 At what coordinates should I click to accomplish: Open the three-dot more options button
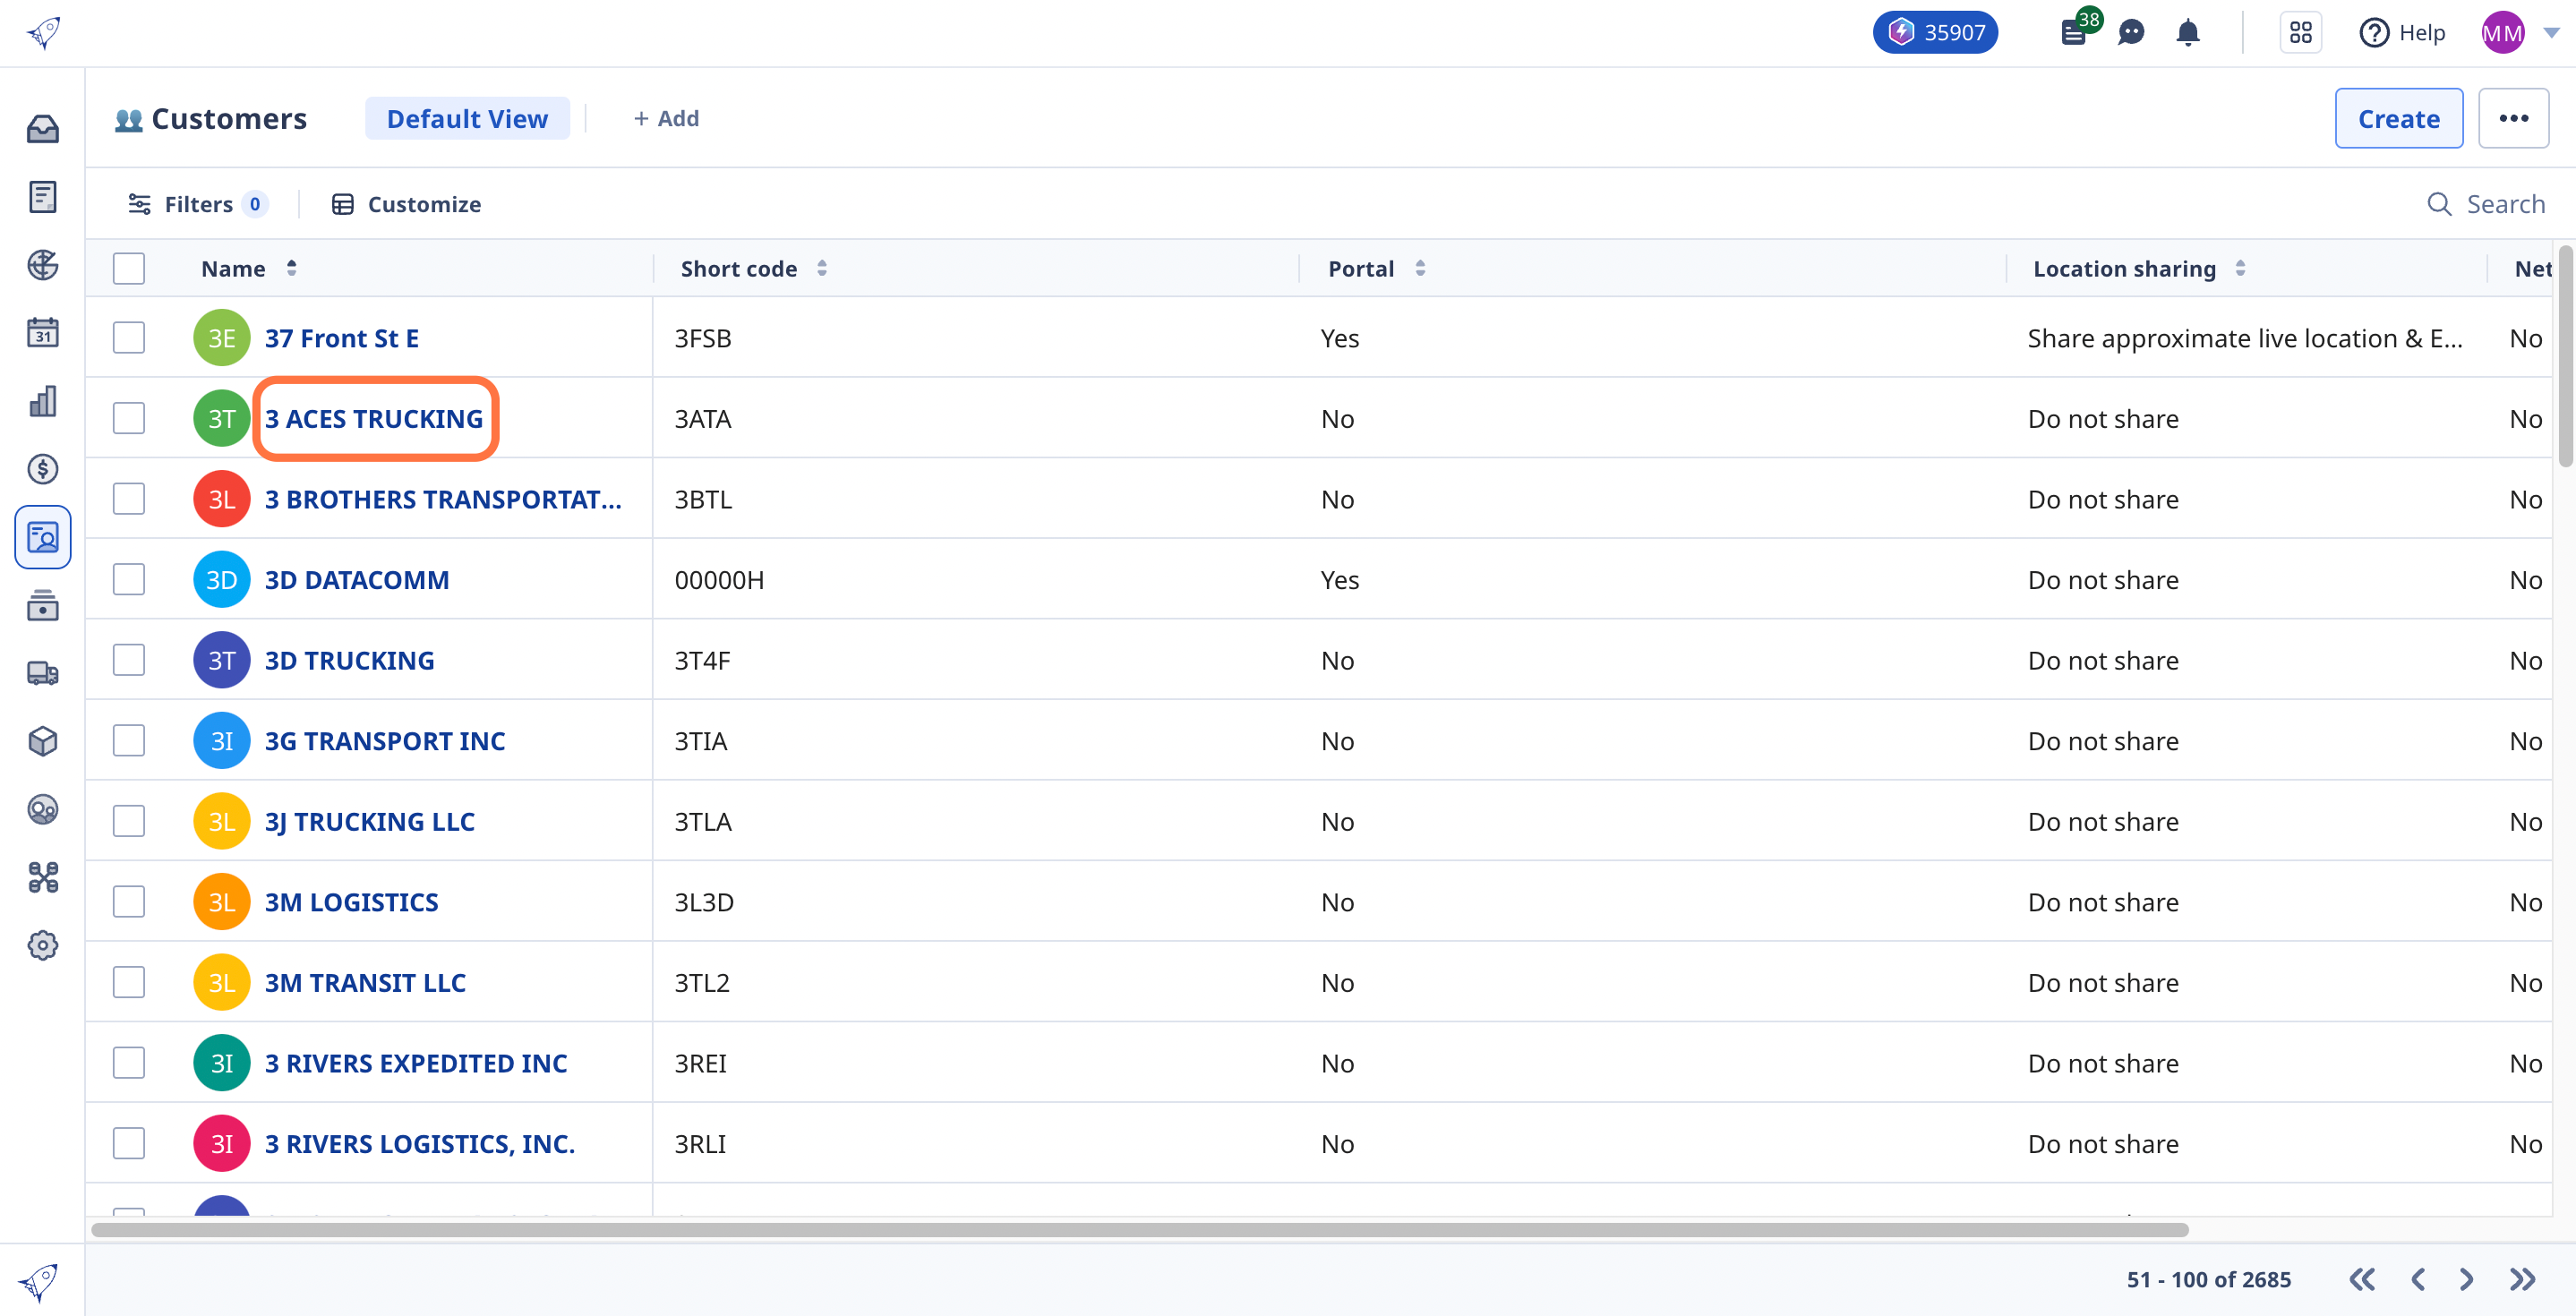2513,119
